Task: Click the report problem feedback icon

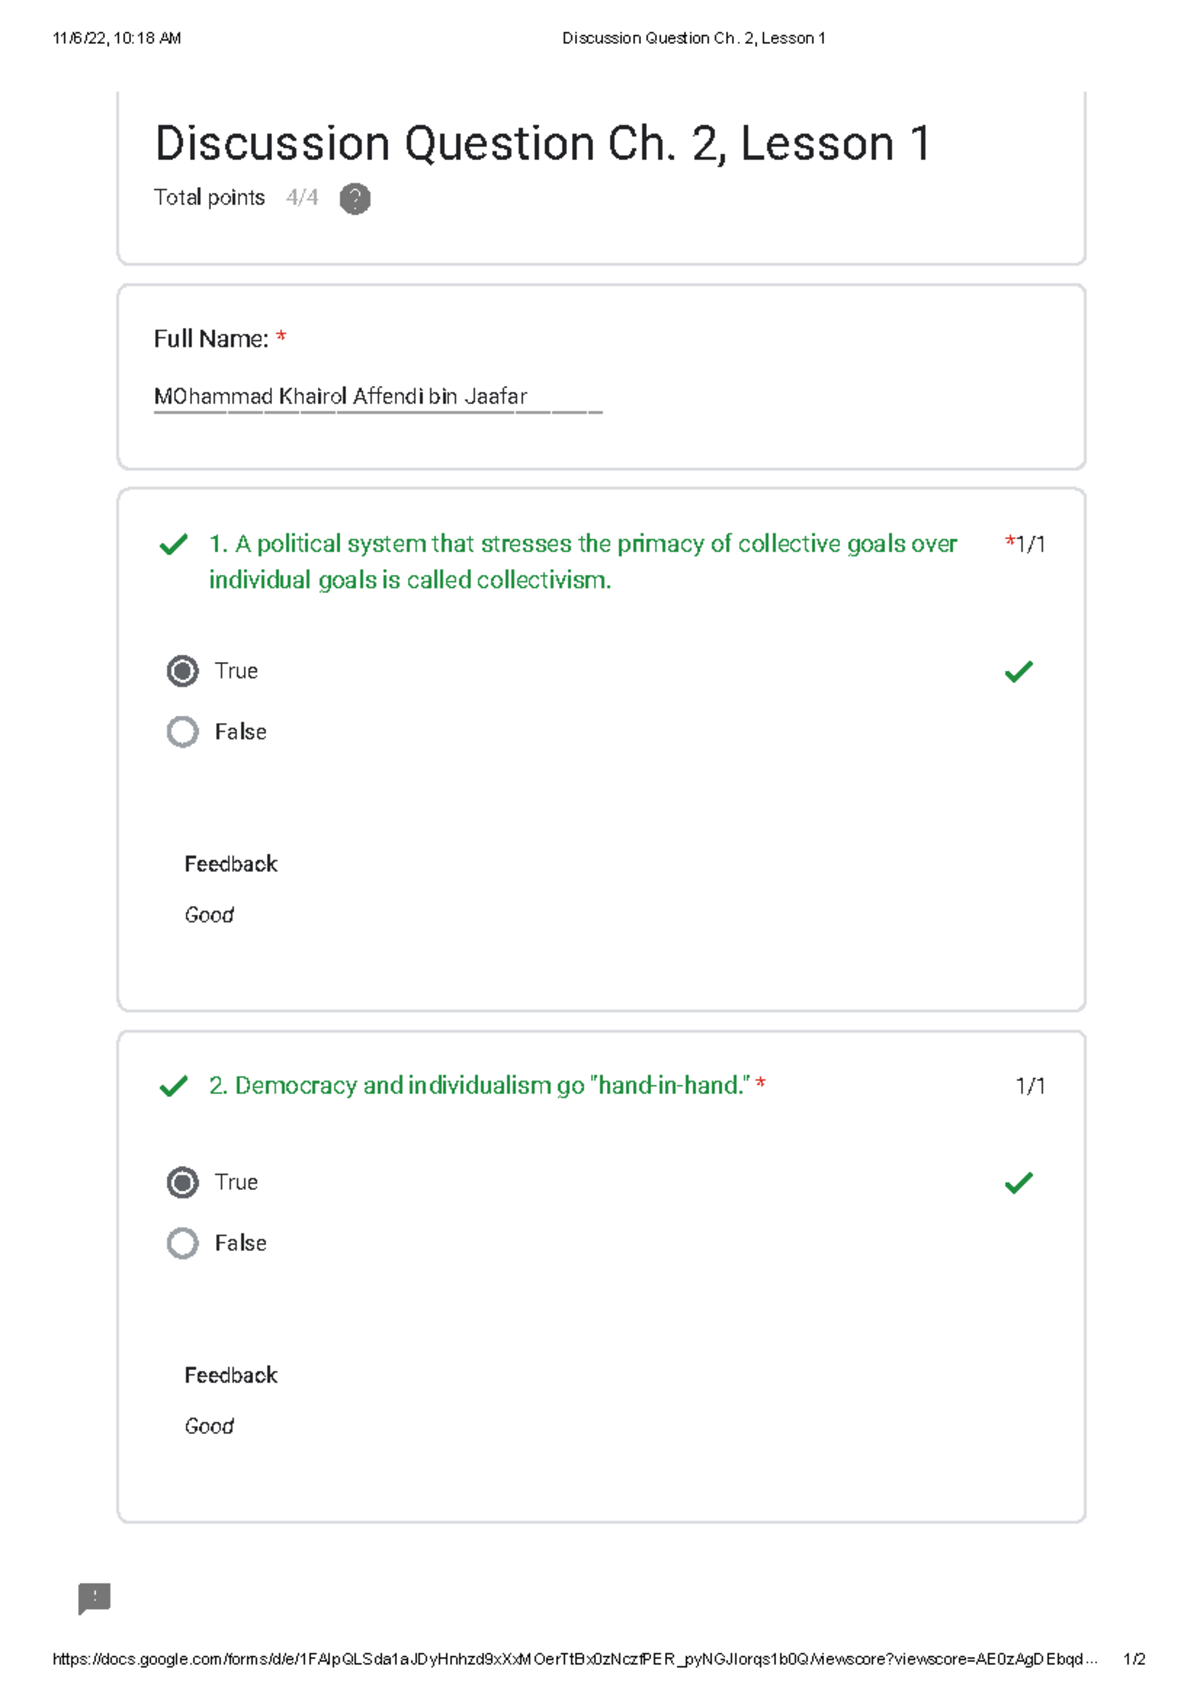Action: [94, 1598]
